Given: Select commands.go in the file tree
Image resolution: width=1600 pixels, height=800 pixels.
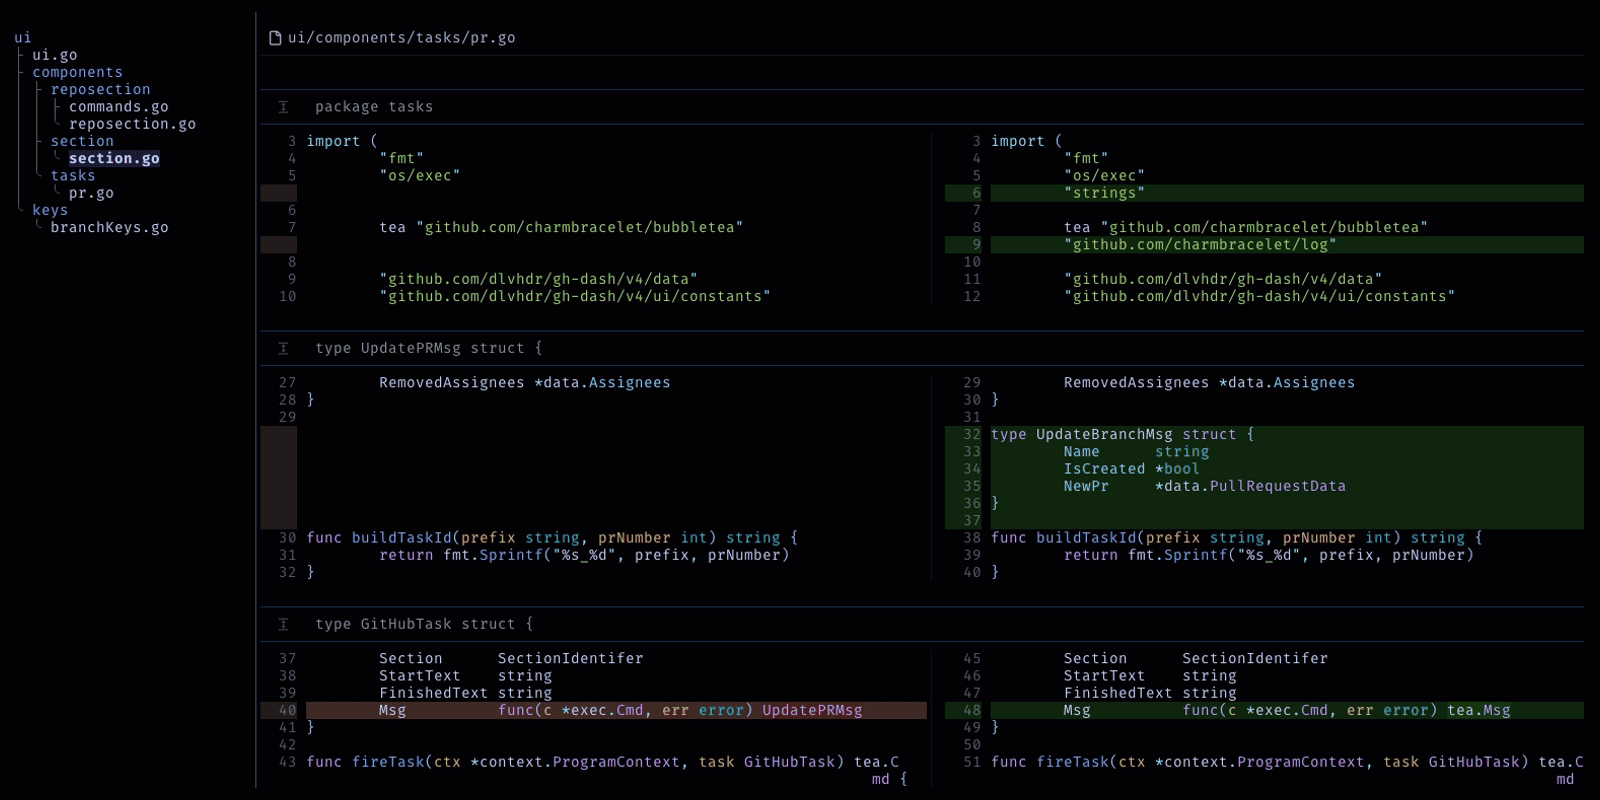Looking at the screenshot, I should tap(118, 107).
